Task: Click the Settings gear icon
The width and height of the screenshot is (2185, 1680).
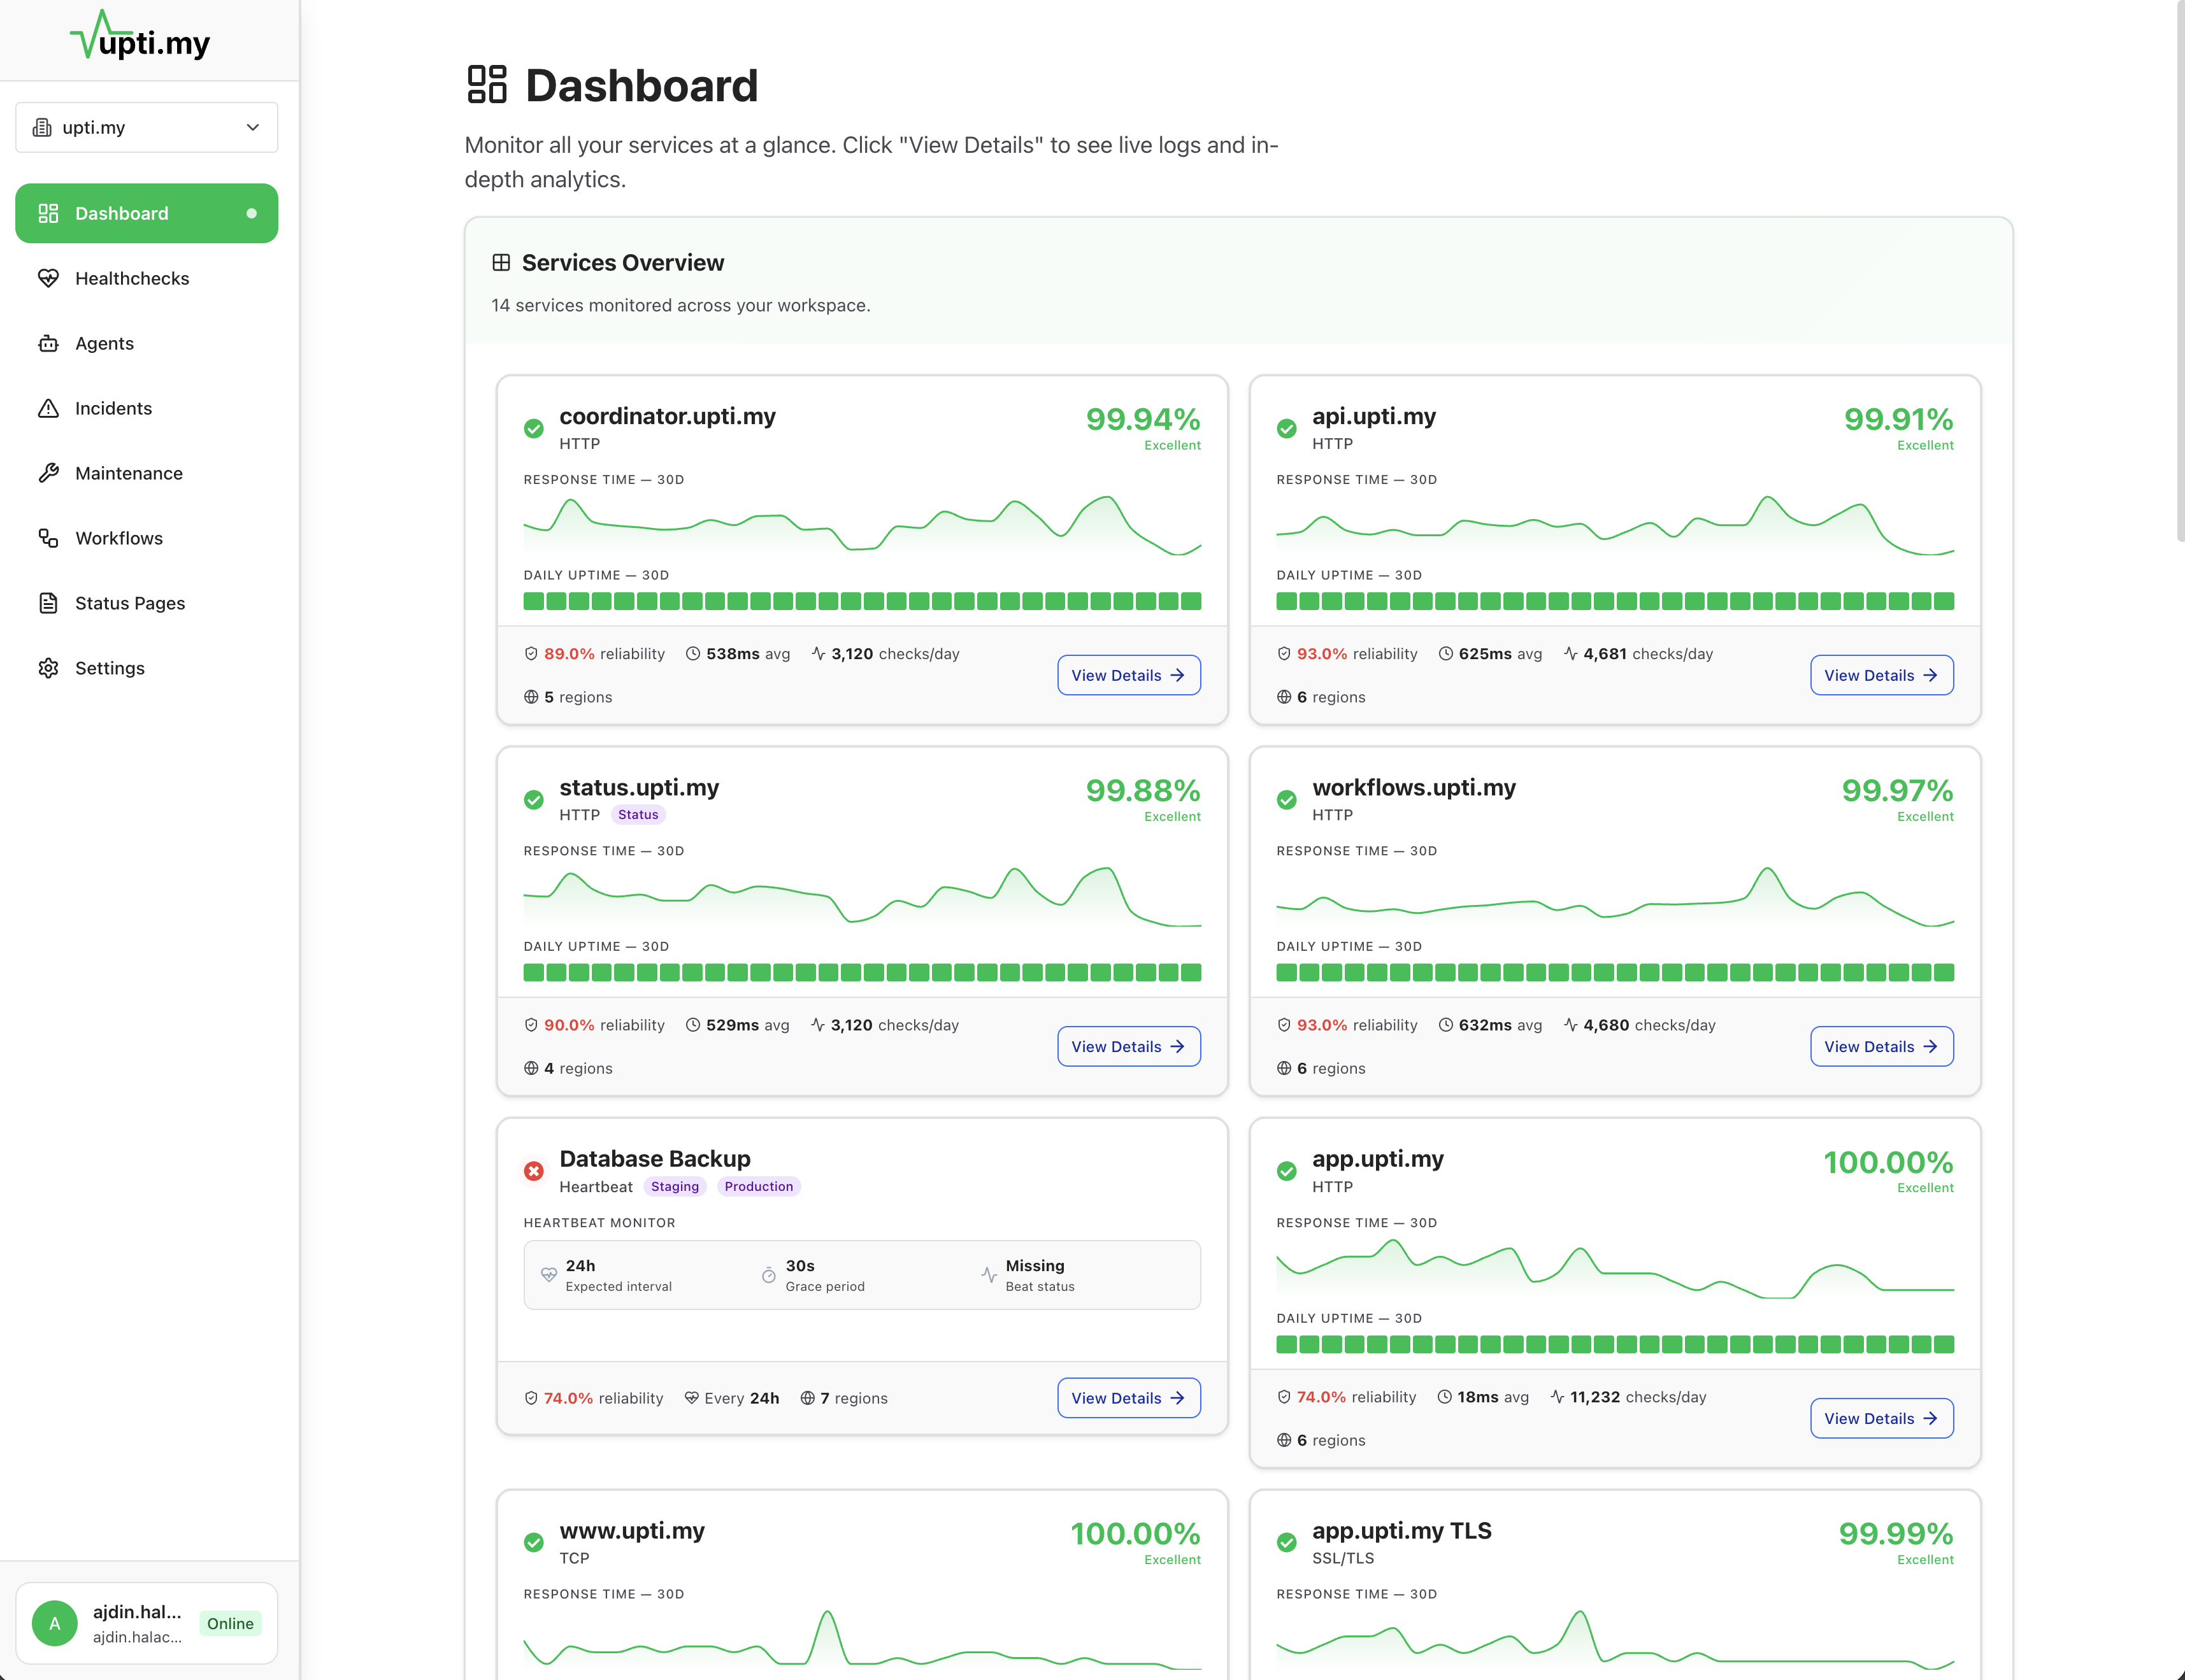Action: 48,668
